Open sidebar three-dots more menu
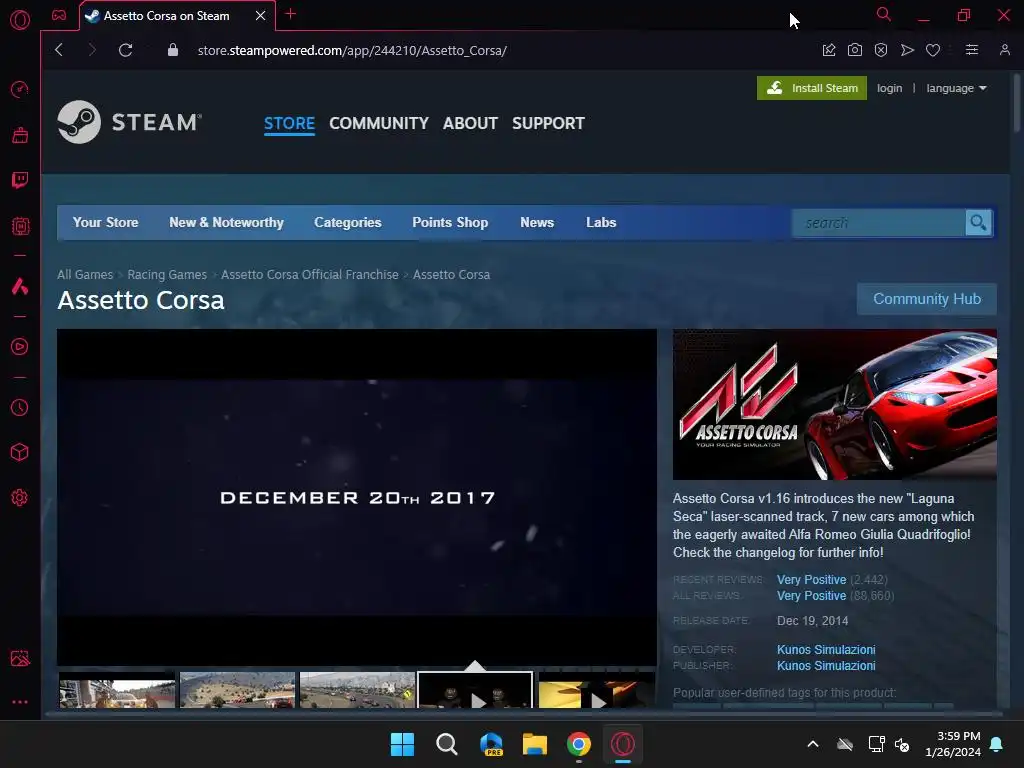 [20, 702]
